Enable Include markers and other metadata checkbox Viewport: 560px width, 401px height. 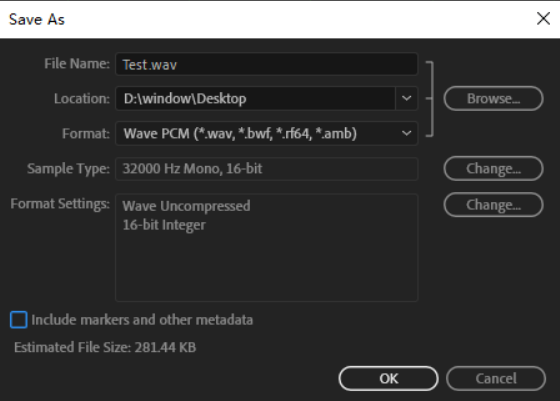tap(19, 320)
